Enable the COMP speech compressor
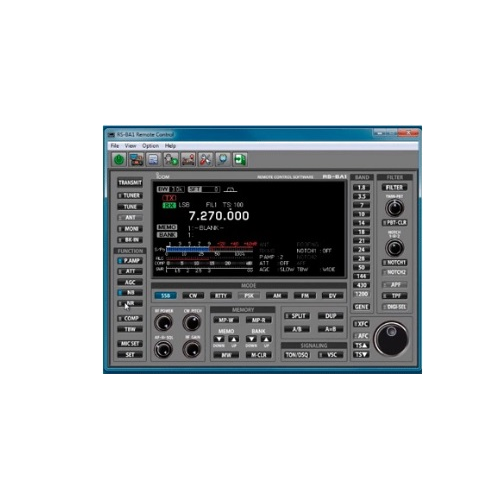500x500 pixels. coord(130,318)
